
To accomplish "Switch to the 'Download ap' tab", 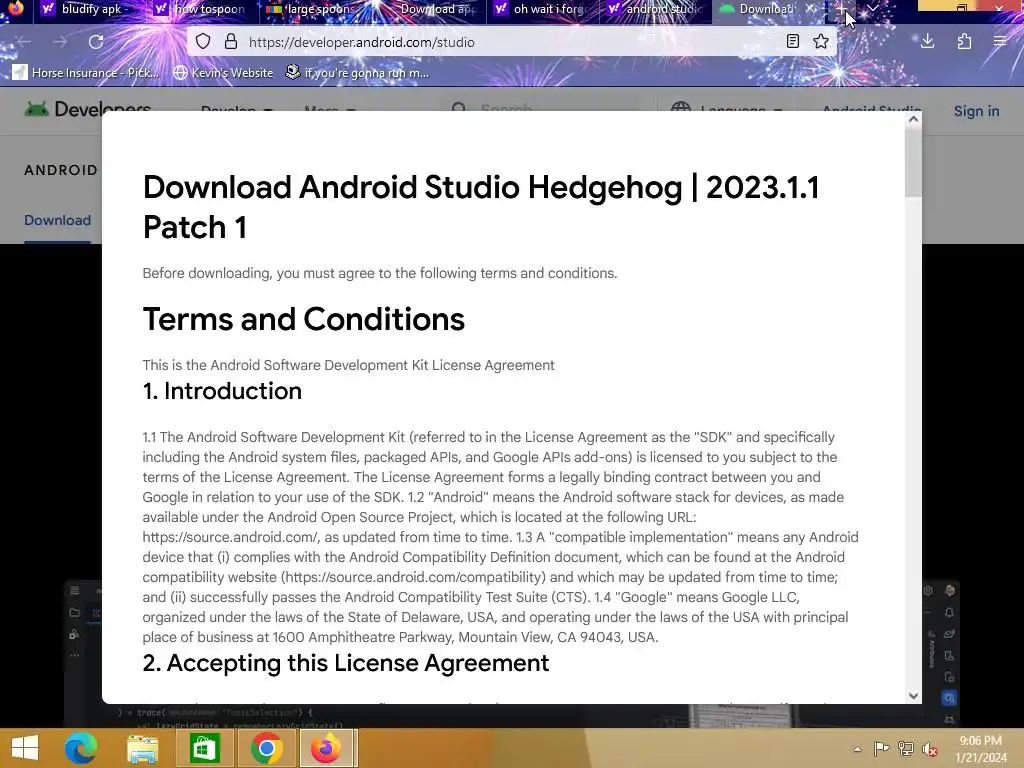I will pos(431,9).
